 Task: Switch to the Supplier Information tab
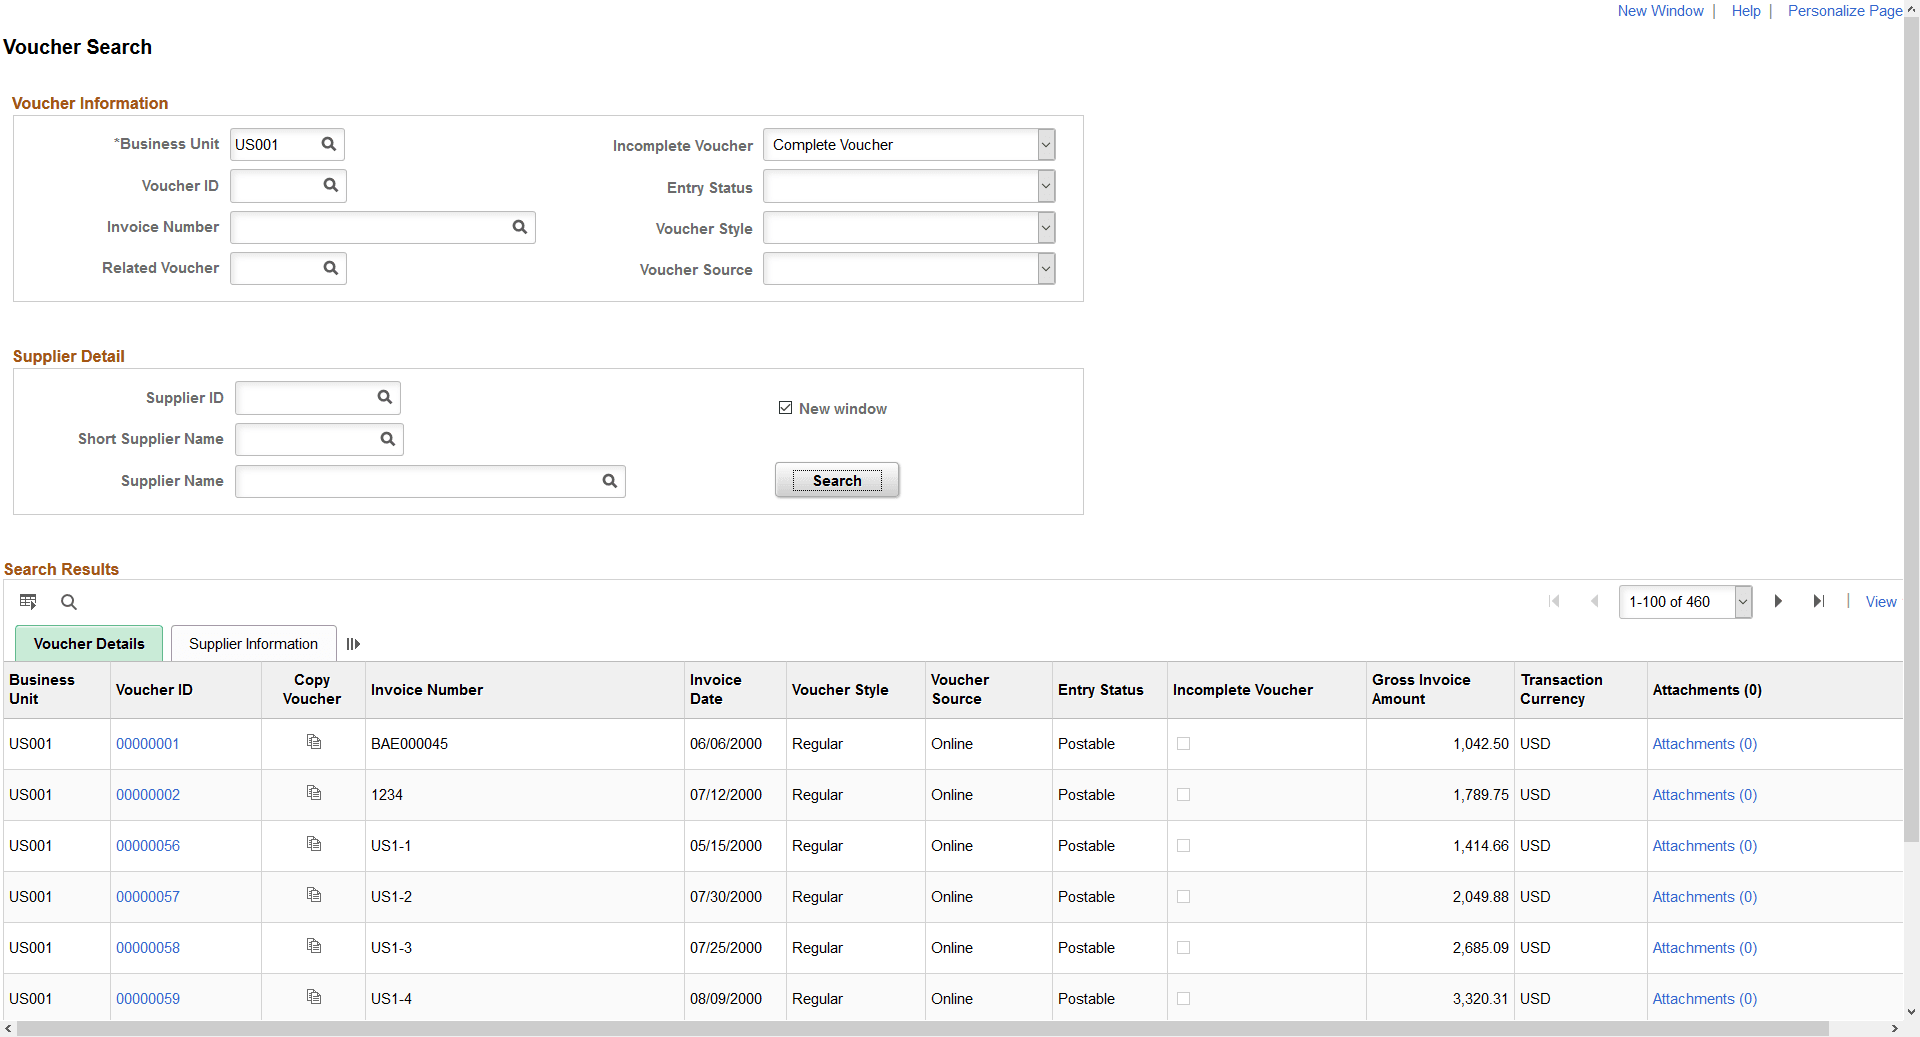pos(252,644)
